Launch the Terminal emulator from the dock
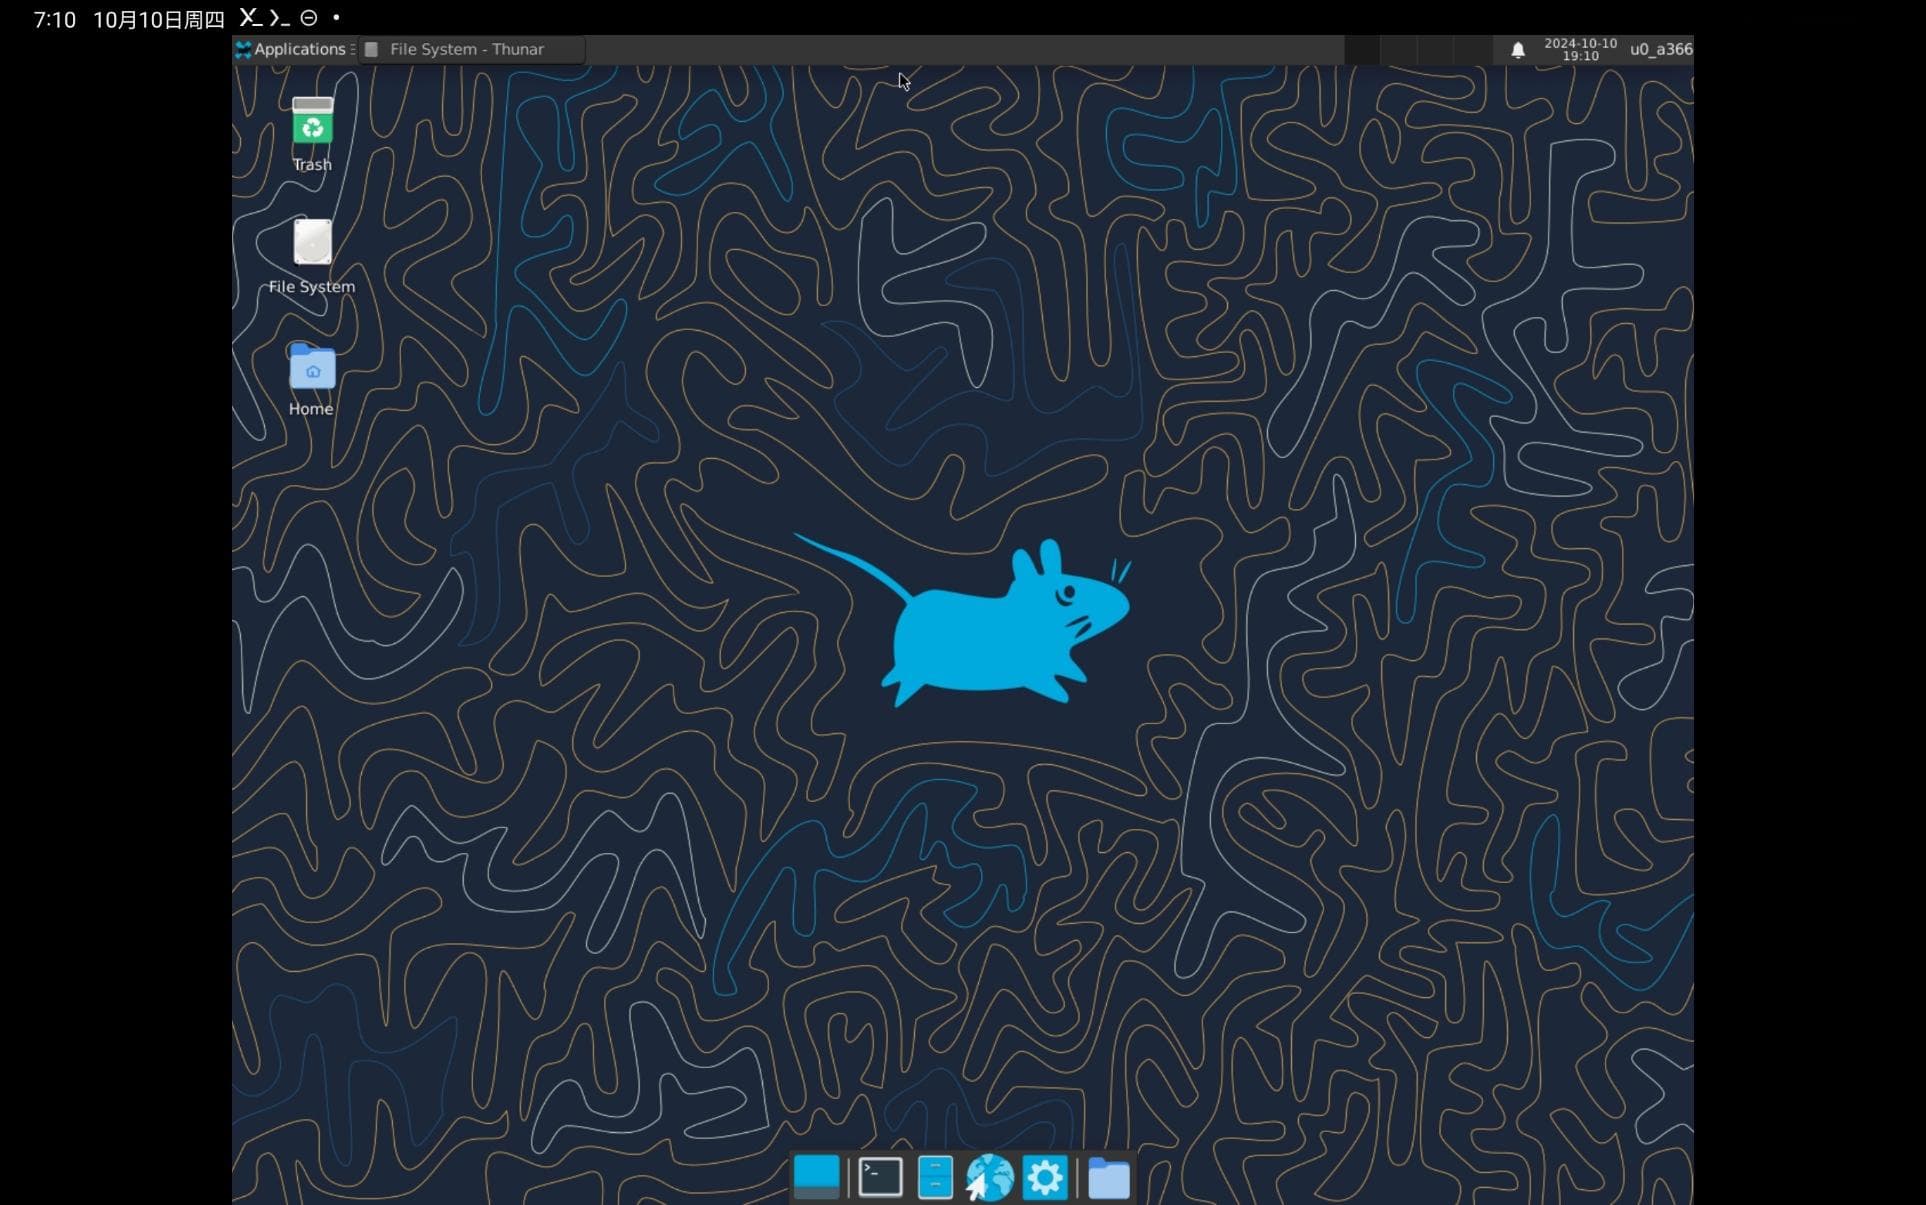 [x=880, y=1177]
